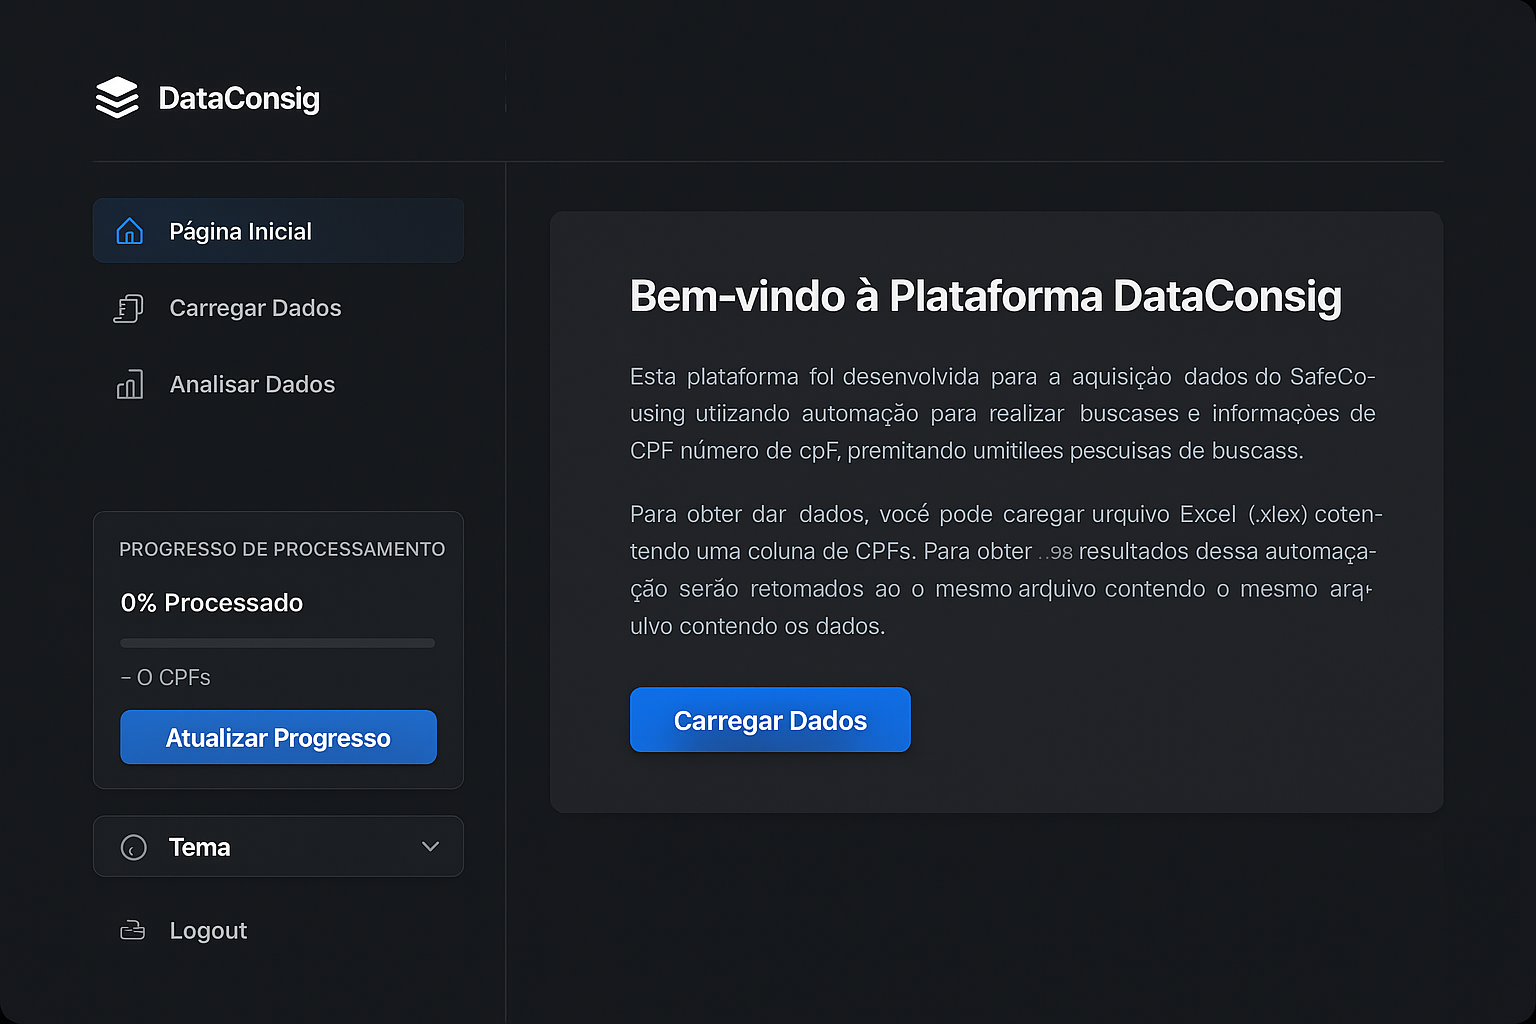This screenshot has width=1536, height=1024.
Task: Click Logout at the sidebar bottom
Action: [207, 930]
